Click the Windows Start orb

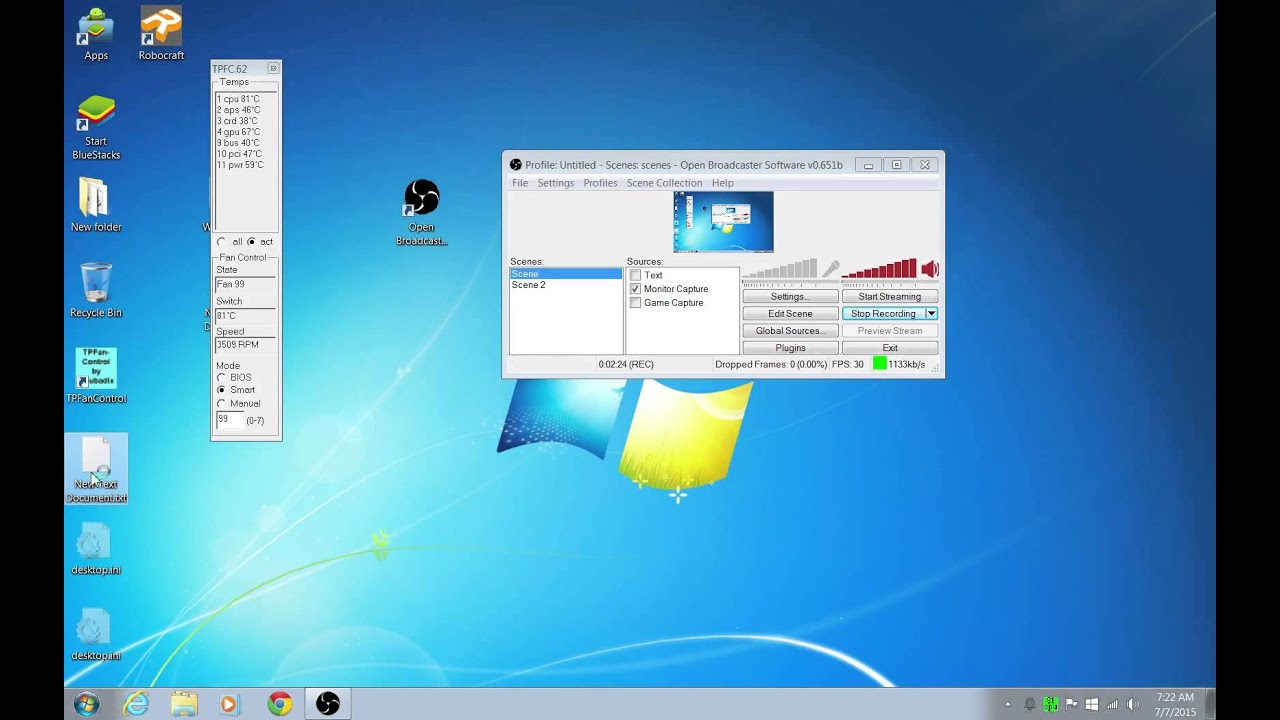[86, 704]
